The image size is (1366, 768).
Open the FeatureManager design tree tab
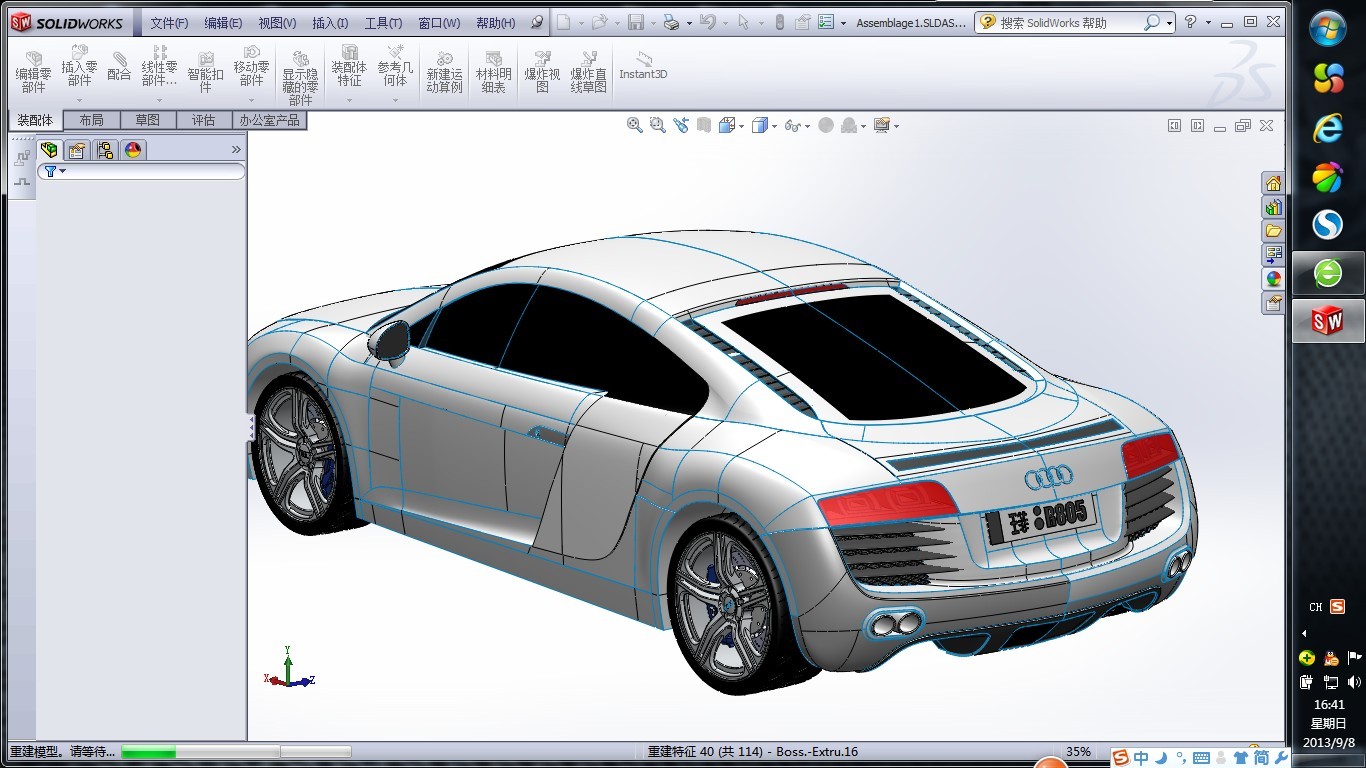pyautogui.click(x=49, y=150)
